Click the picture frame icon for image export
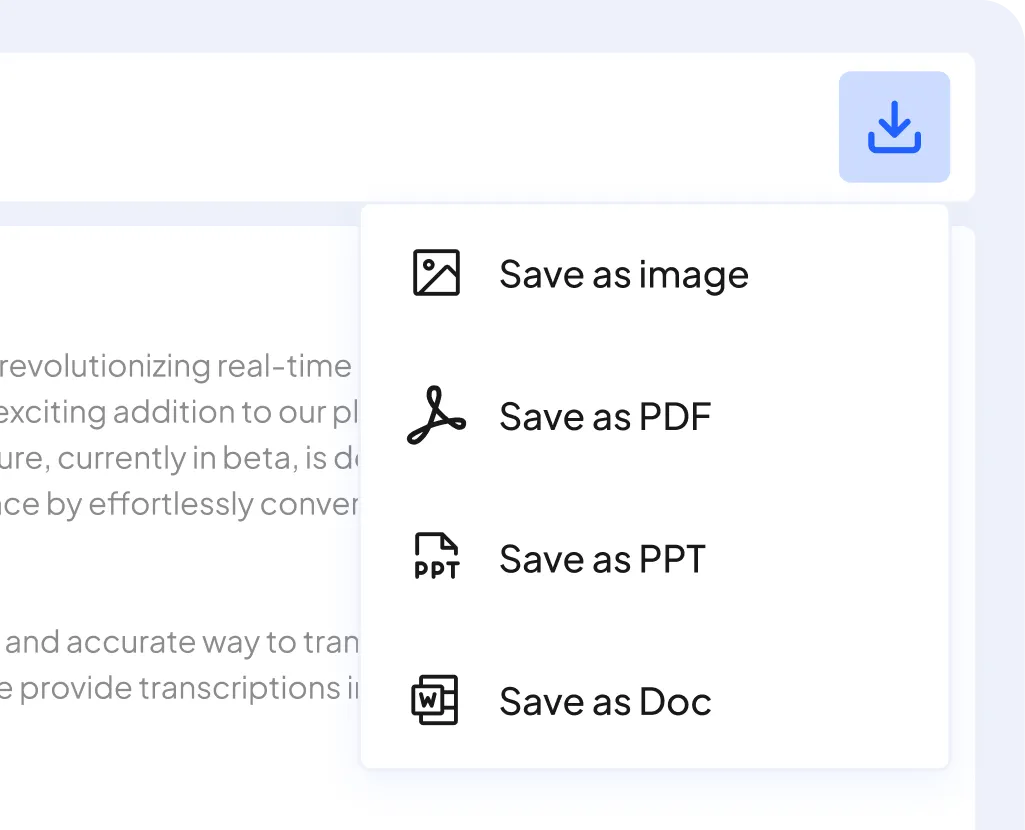 click(x=436, y=273)
